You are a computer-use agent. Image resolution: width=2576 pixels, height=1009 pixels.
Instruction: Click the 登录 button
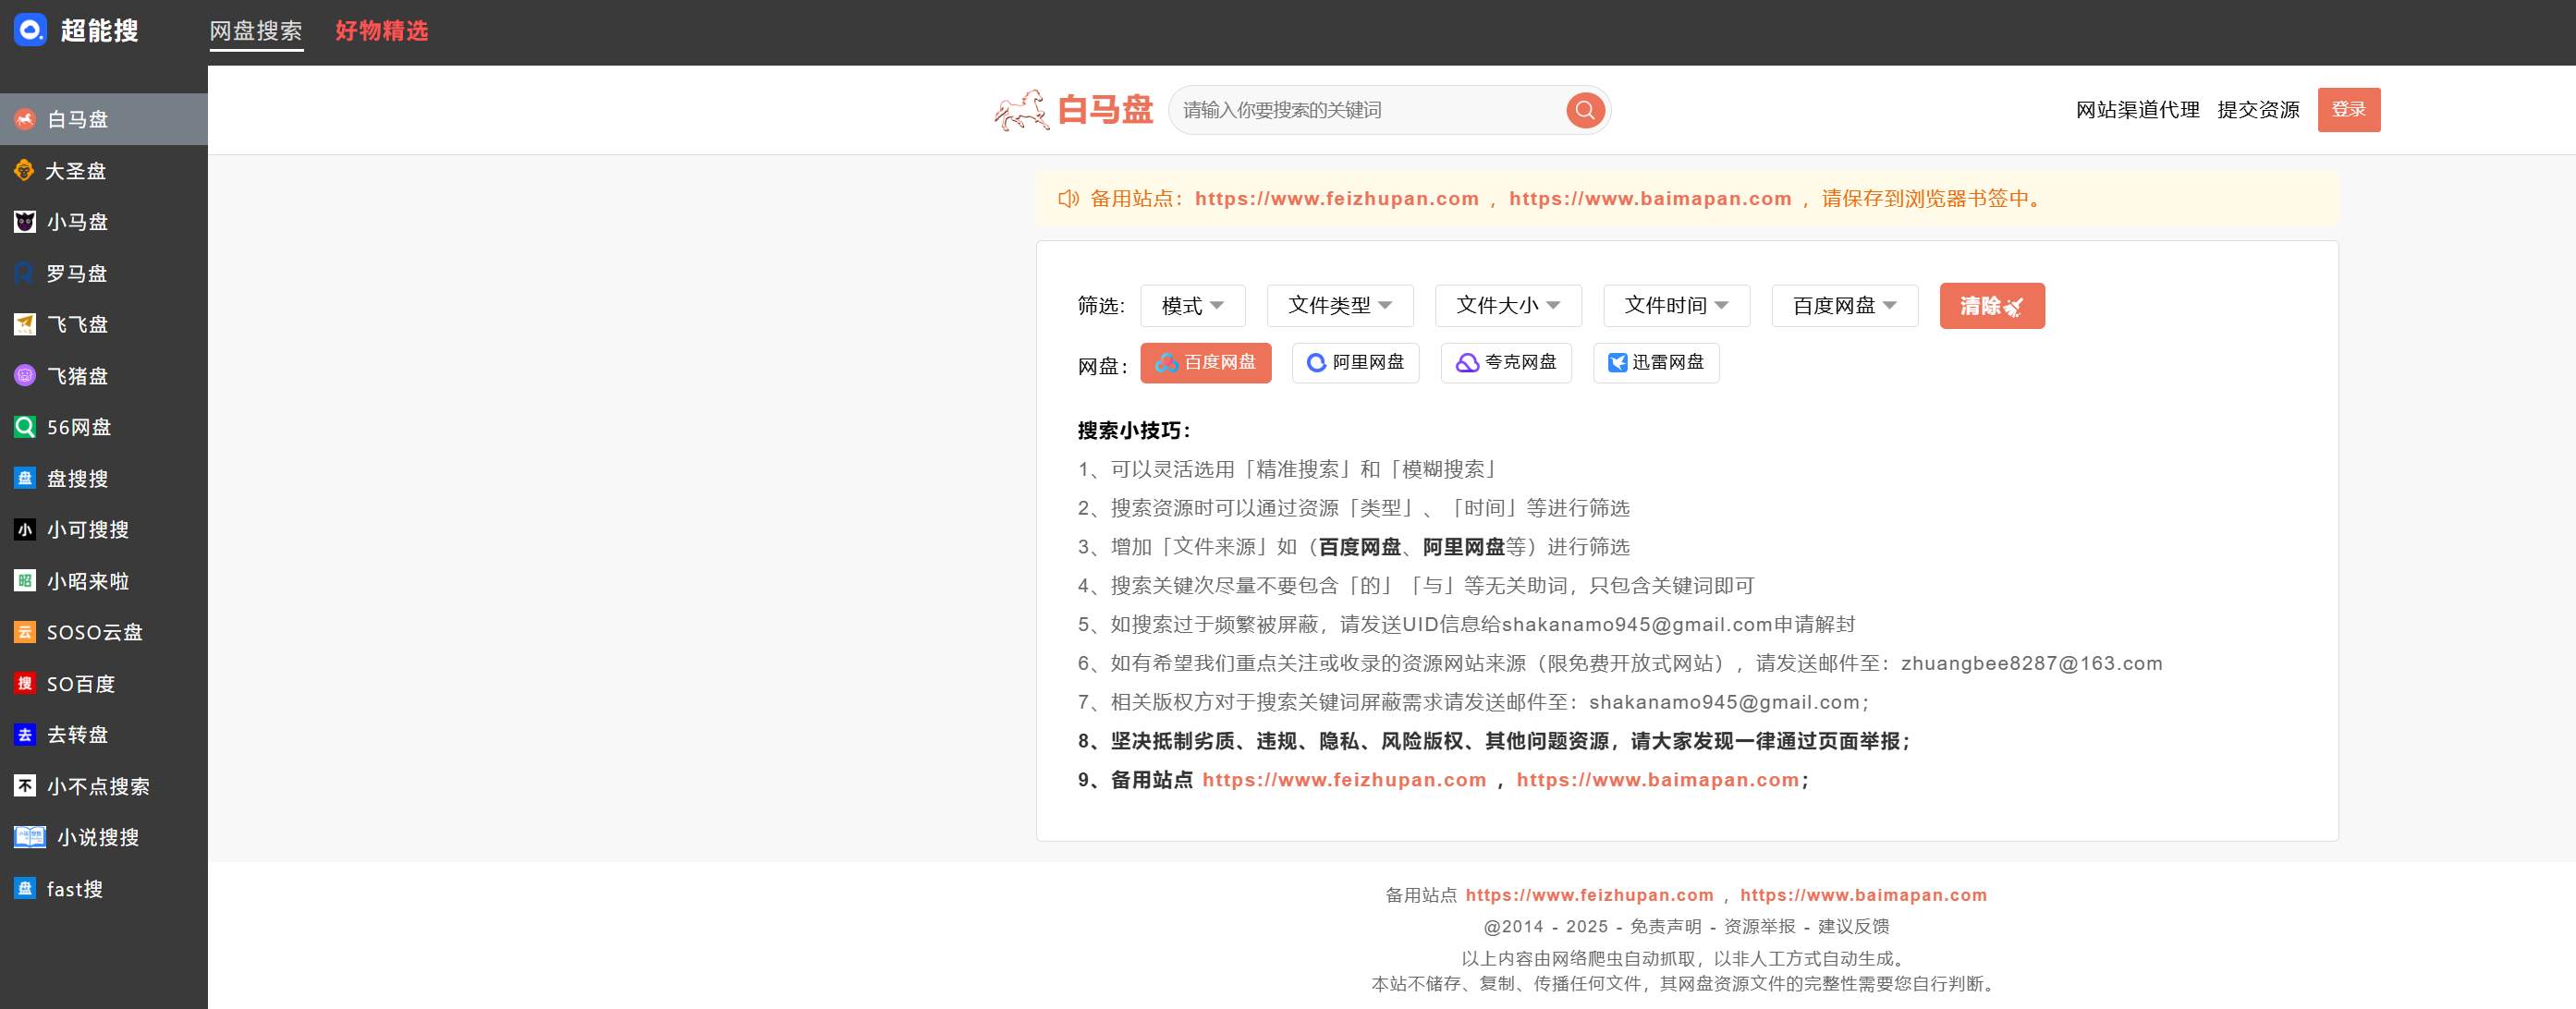coord(2348,110)
